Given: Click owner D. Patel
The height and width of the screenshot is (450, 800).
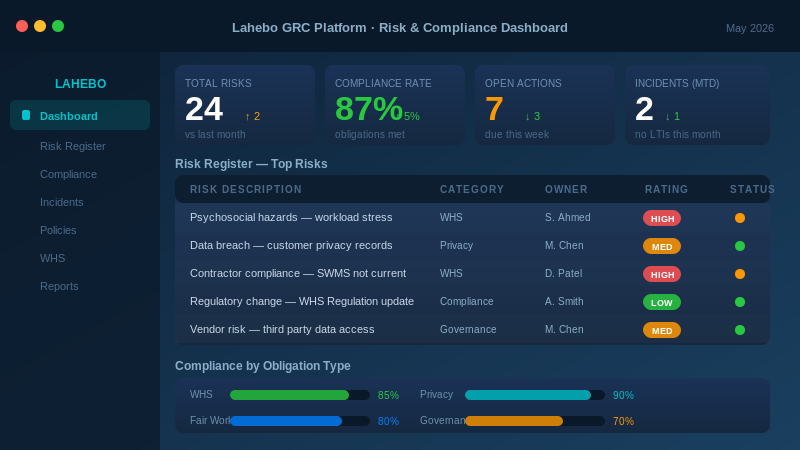Looking at the screenshot, I should [x=563, y=273].
